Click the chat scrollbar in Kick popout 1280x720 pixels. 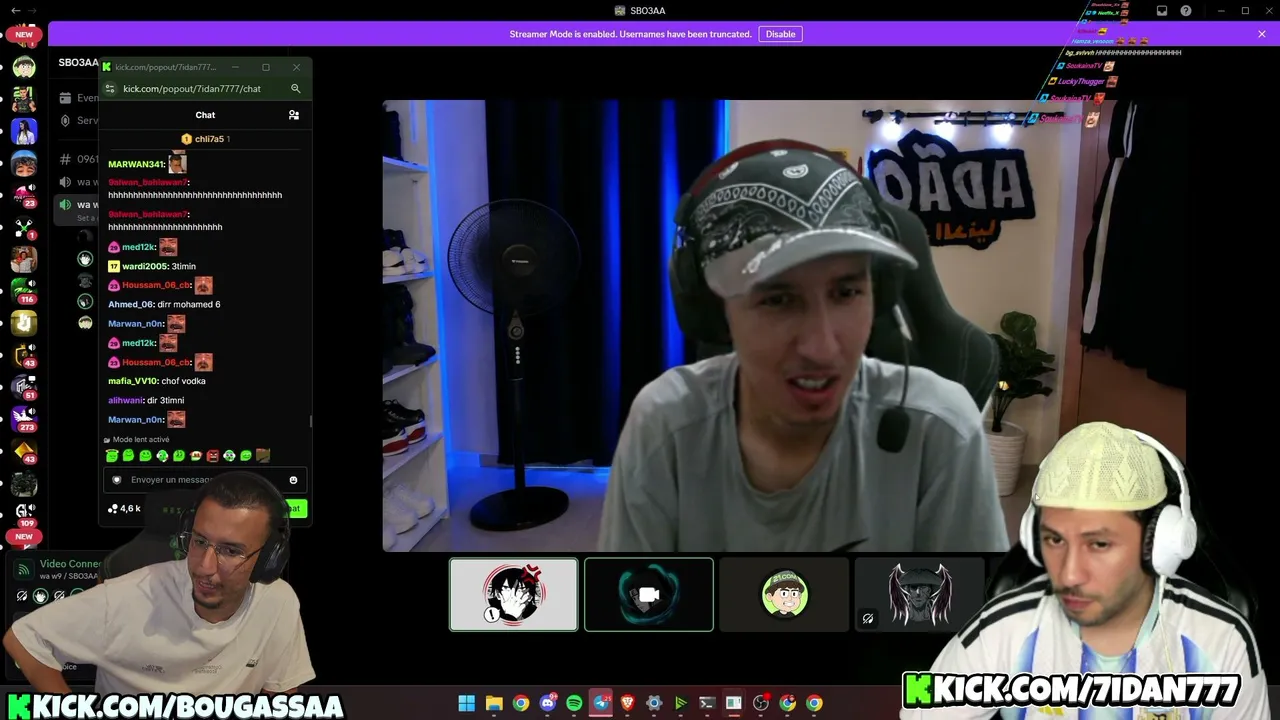tap(310, 422)
